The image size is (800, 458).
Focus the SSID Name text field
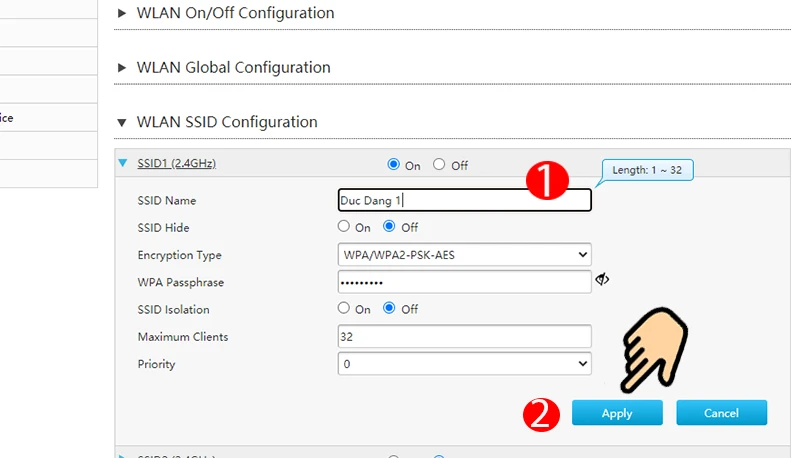click(x=465, y=201)
